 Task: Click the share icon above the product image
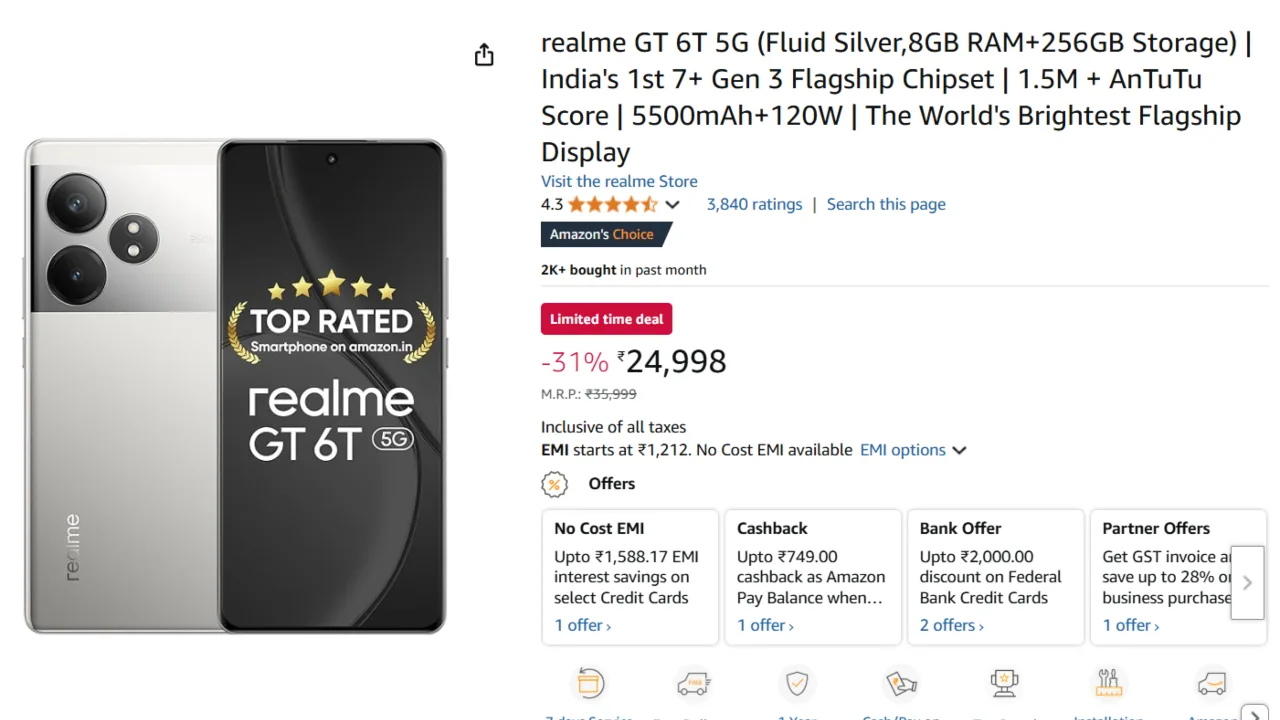pos(484,55)
